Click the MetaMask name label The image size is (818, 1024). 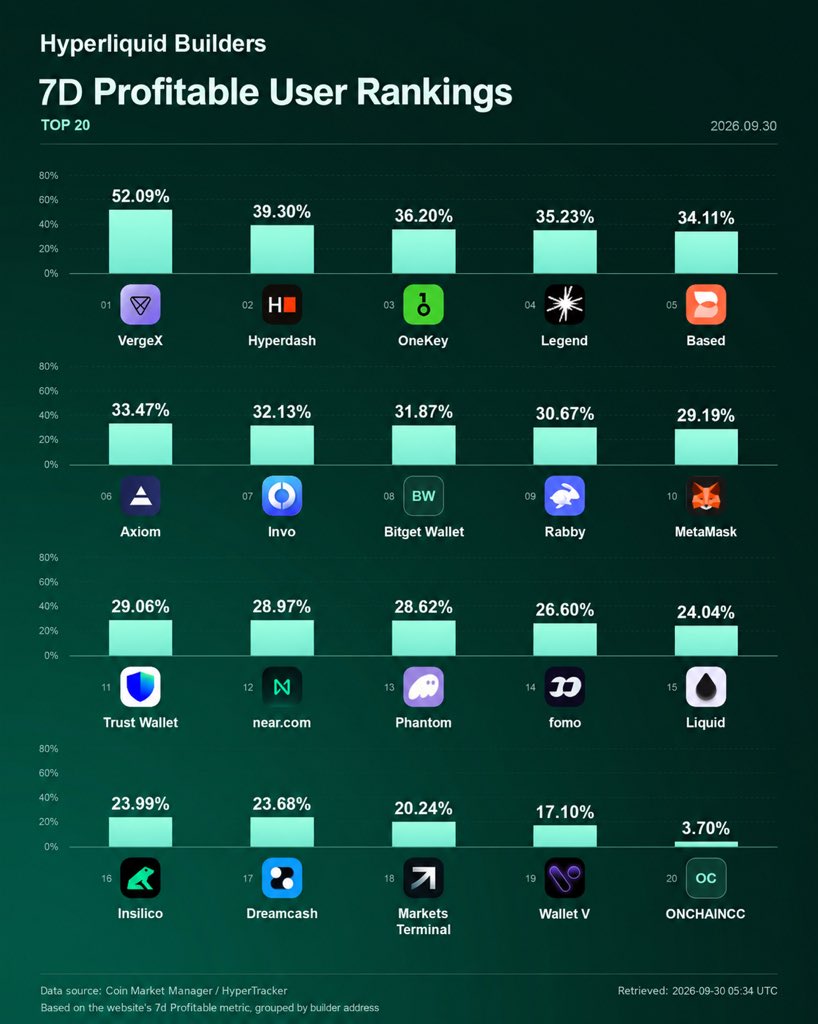click(x=706, y=532)
